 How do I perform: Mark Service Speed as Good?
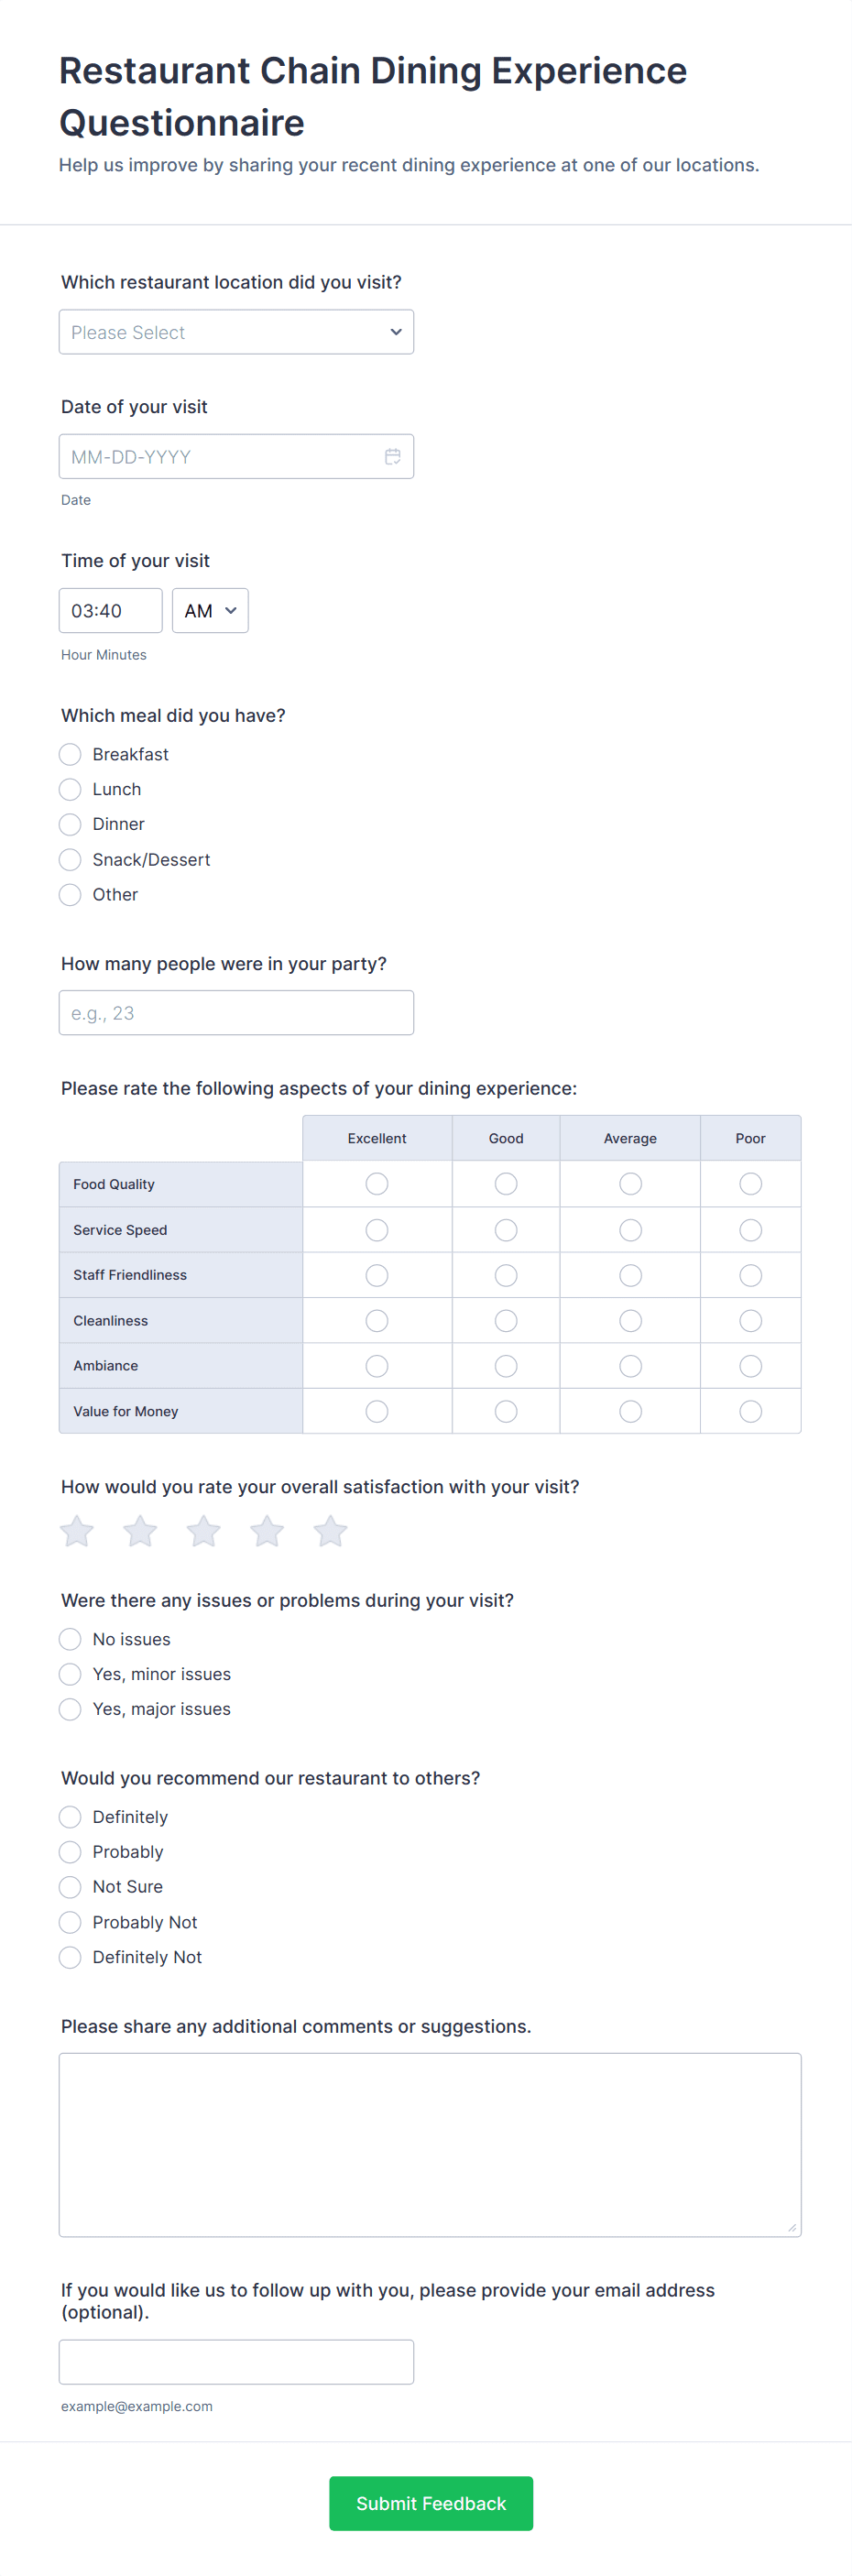[506, 1230]
